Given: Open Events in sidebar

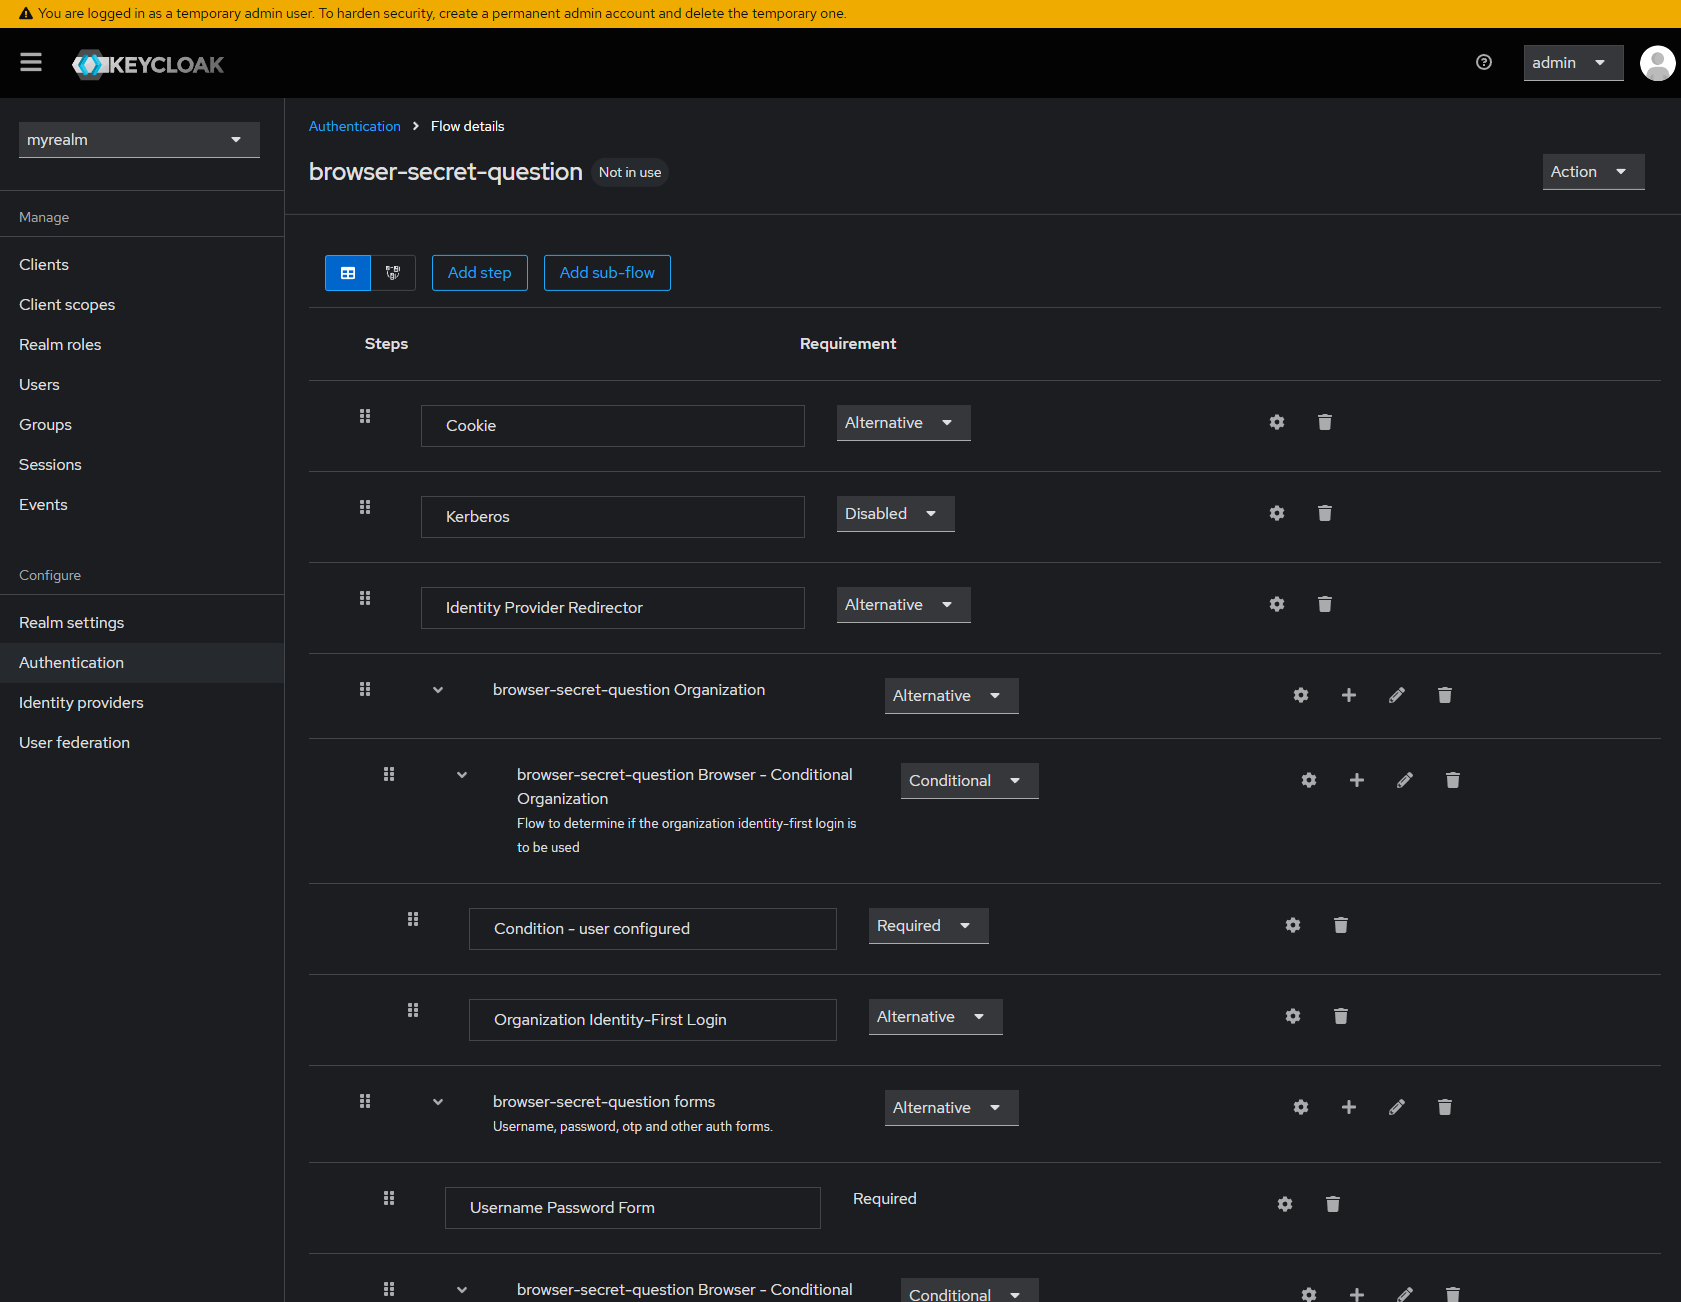Looking at the screenshot, I should 142,505.
